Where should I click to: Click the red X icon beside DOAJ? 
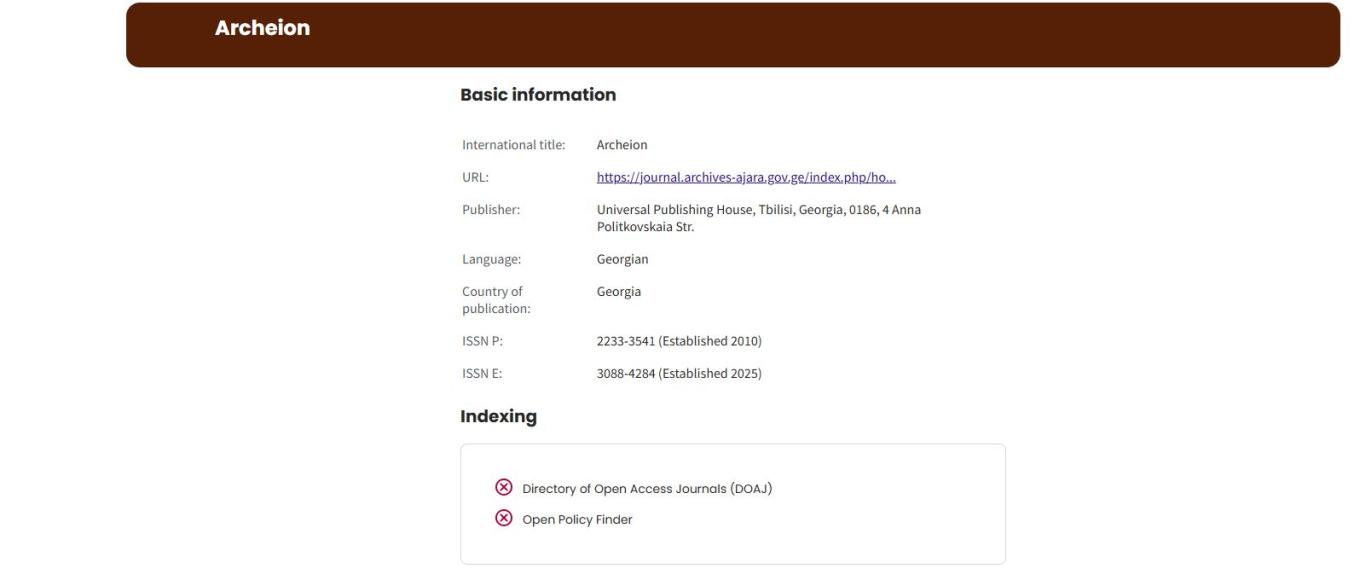point(503,488)
